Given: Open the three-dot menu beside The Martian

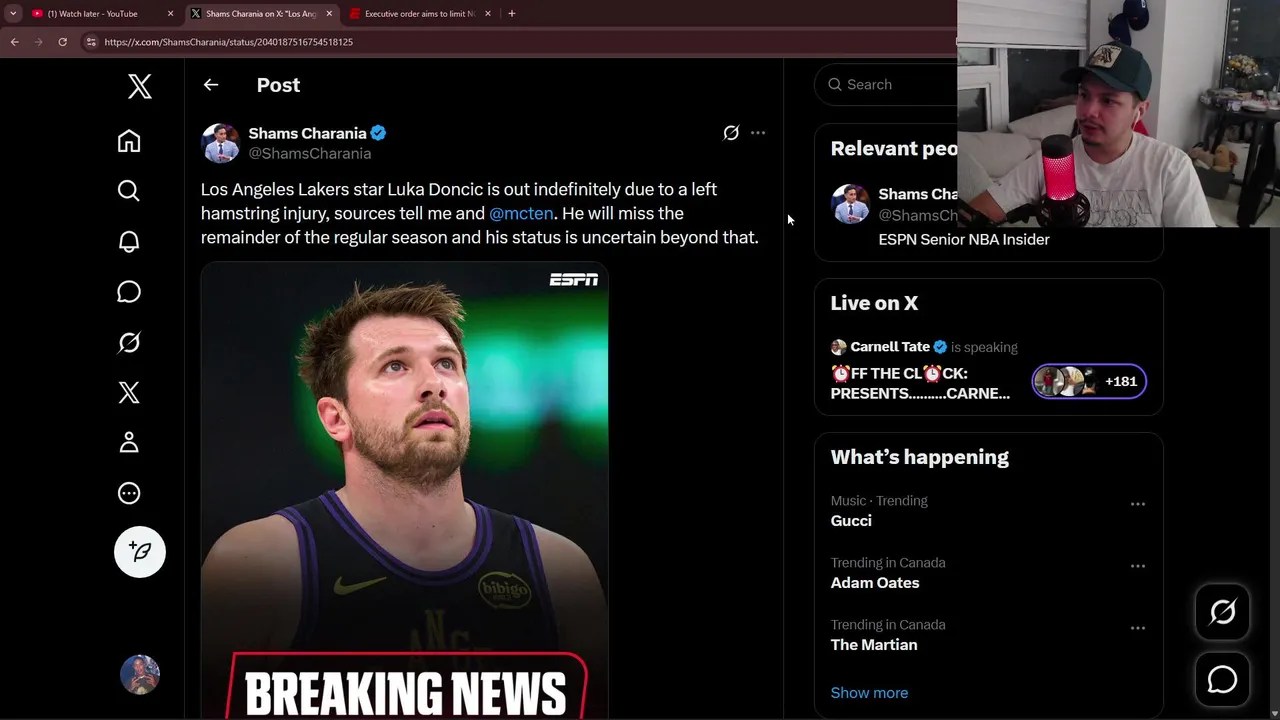Looking at the screenshot, I should (1138, 628).
